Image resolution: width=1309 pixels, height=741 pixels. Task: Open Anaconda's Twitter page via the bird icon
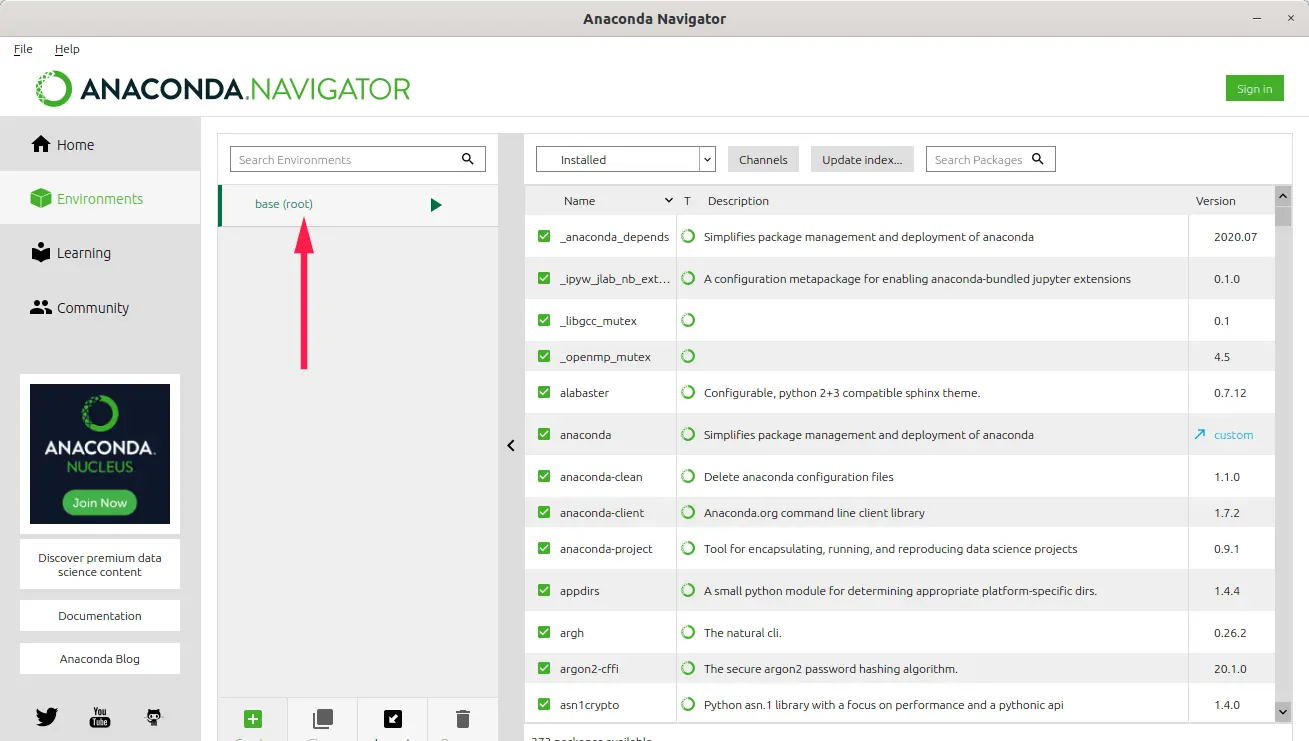46,716
